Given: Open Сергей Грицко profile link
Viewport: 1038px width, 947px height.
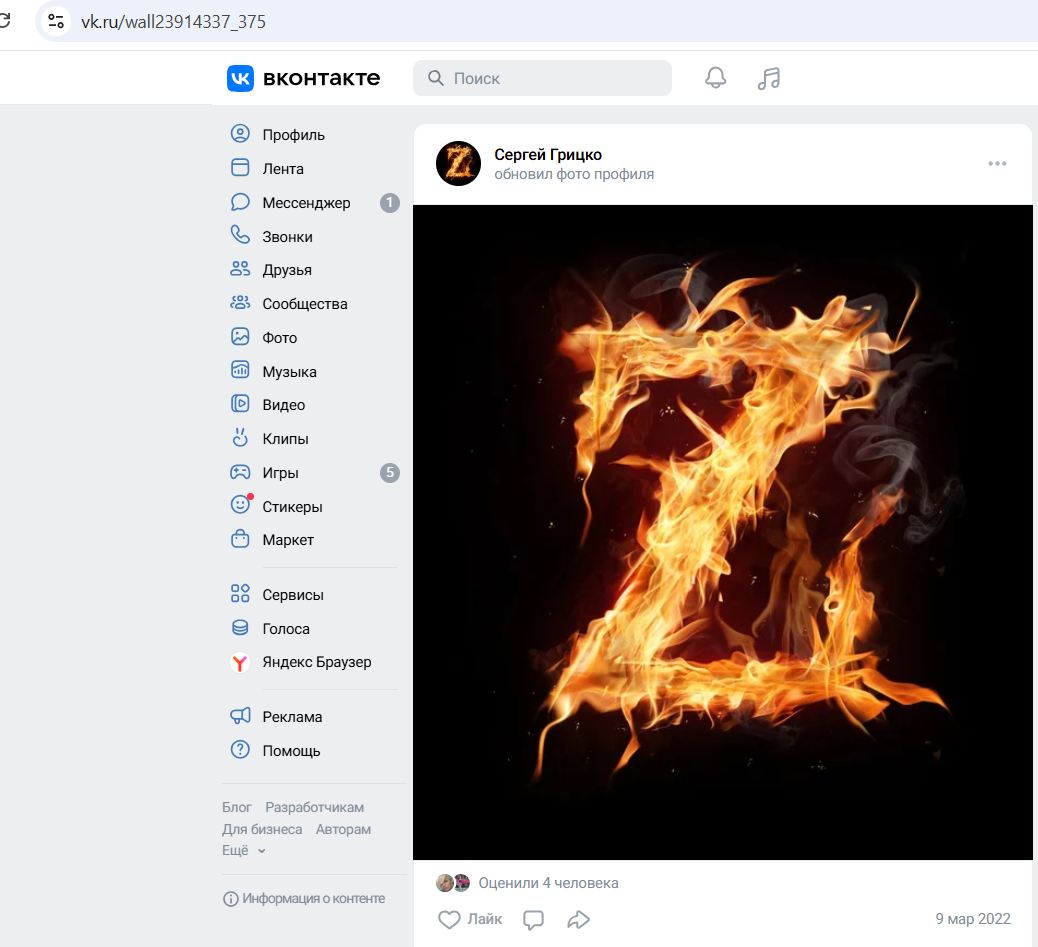Looking at the screenshot, I should [548, 154].
